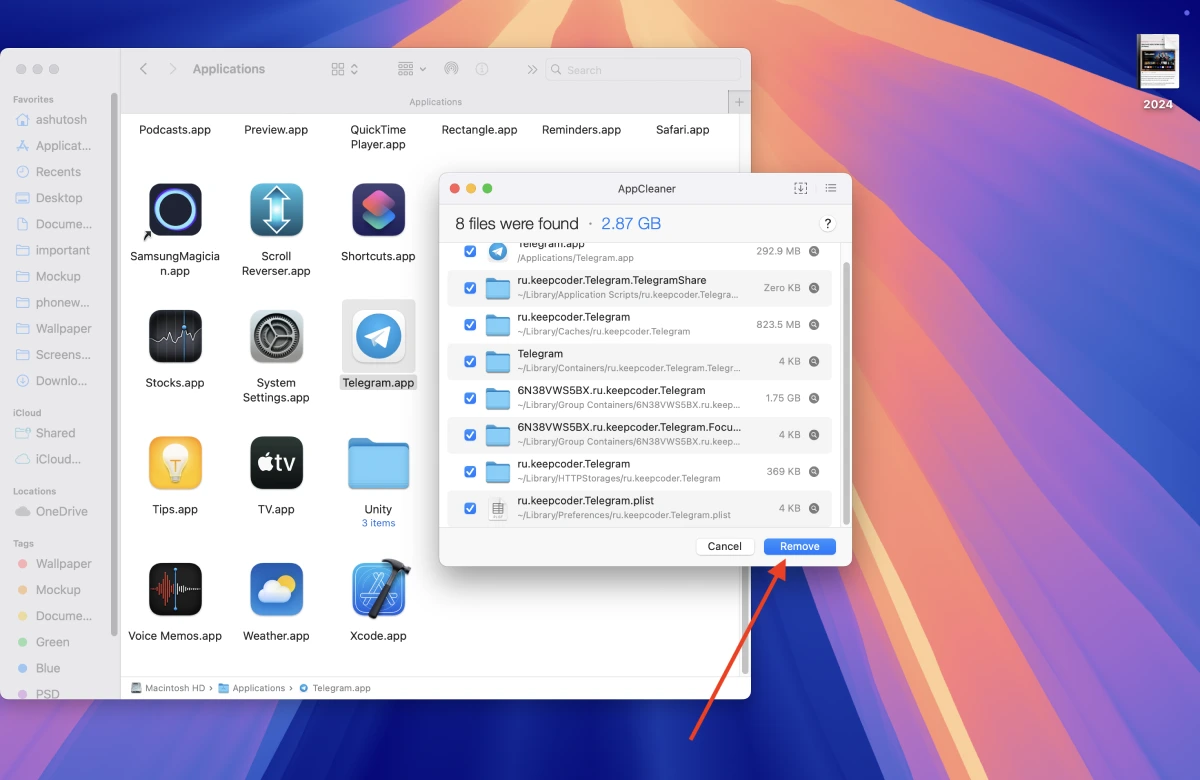Click the AppCleaner drop-target icon in title bar
Image resolution: width=1200 pixels, height=780 pixels.
800,188
